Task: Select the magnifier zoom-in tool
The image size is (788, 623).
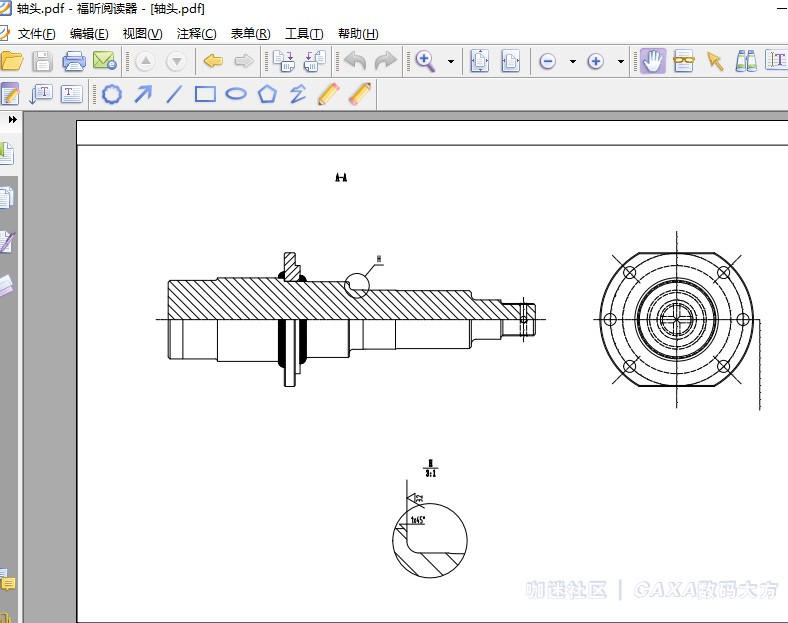Action: point(425,61)
